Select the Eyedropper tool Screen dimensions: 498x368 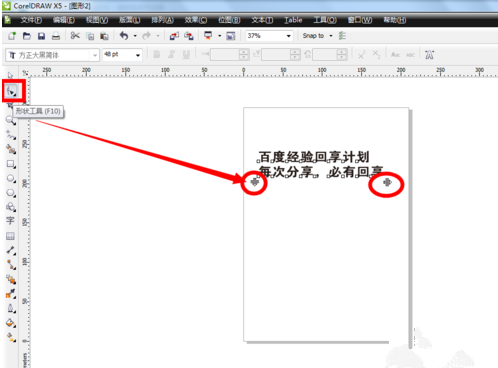pyautogui.click(x=11, y=294)
